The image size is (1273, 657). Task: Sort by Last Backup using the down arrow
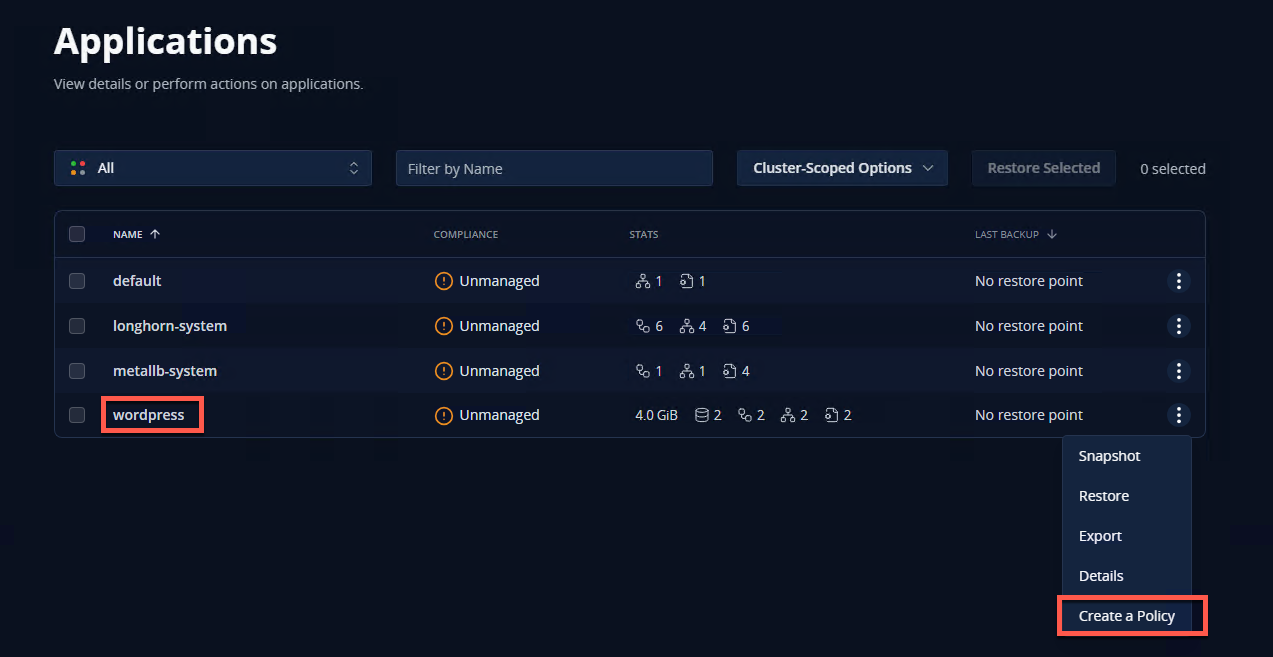pos(1052,235)
